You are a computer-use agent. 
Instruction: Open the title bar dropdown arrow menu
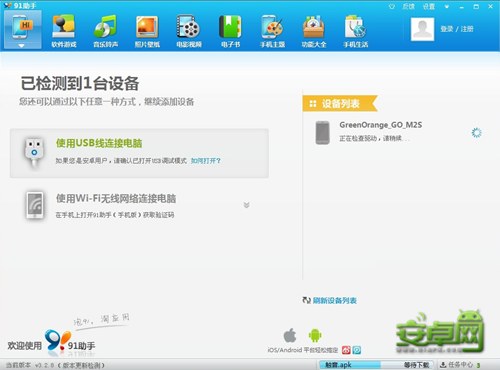click(447, 6)
